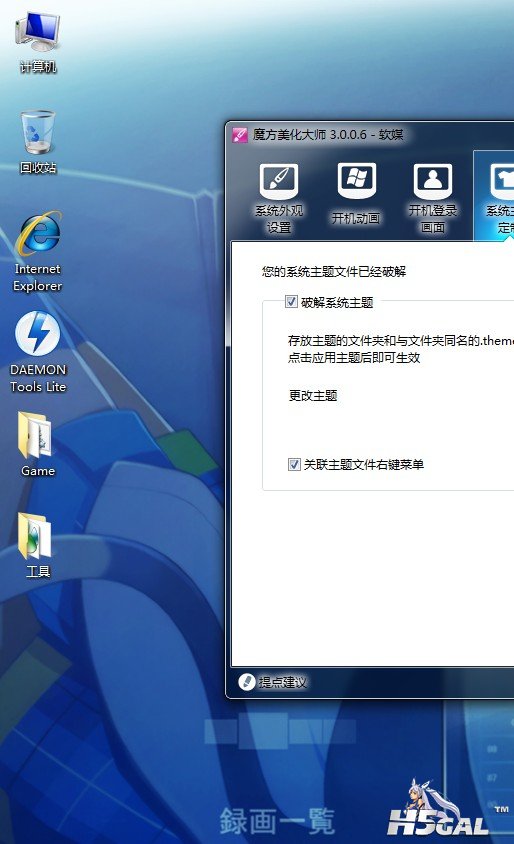Open the 提点建议 suggestion link

283,683
